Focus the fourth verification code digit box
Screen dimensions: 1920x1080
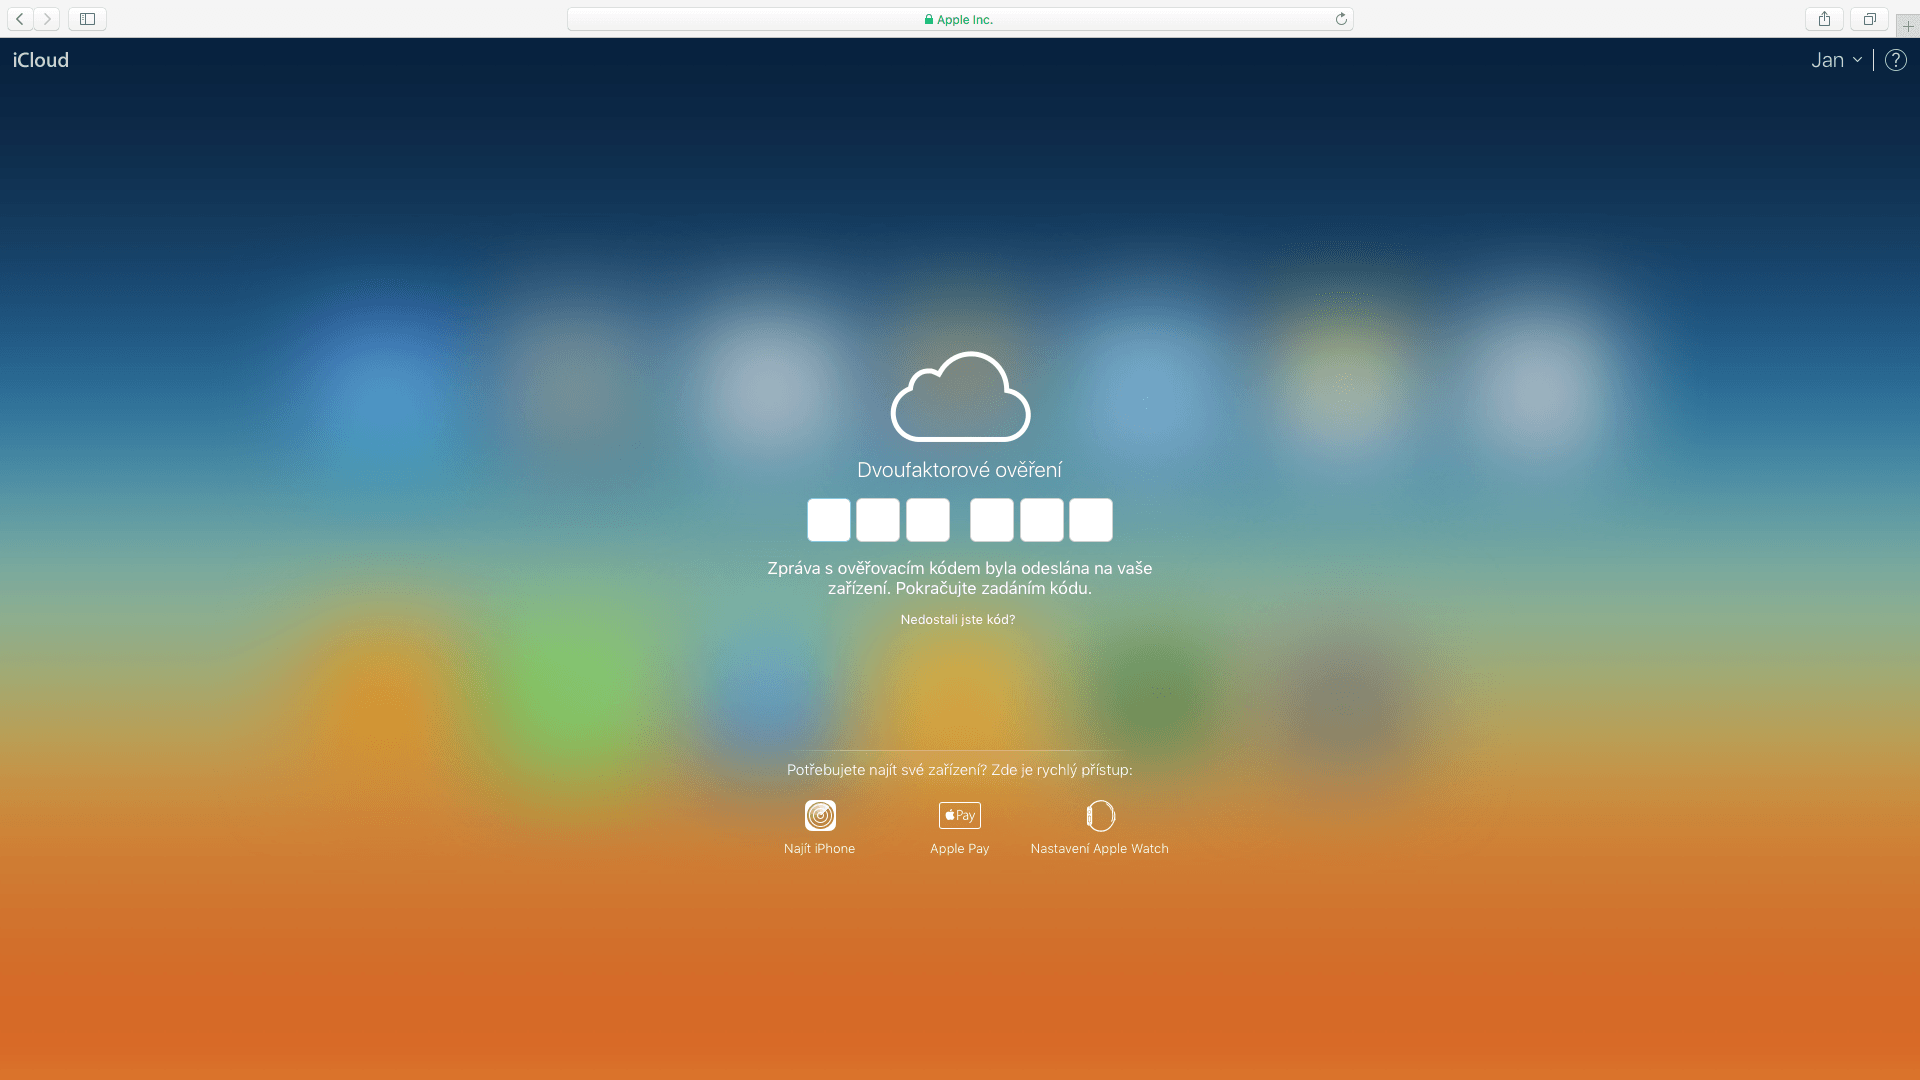[992, 520]
